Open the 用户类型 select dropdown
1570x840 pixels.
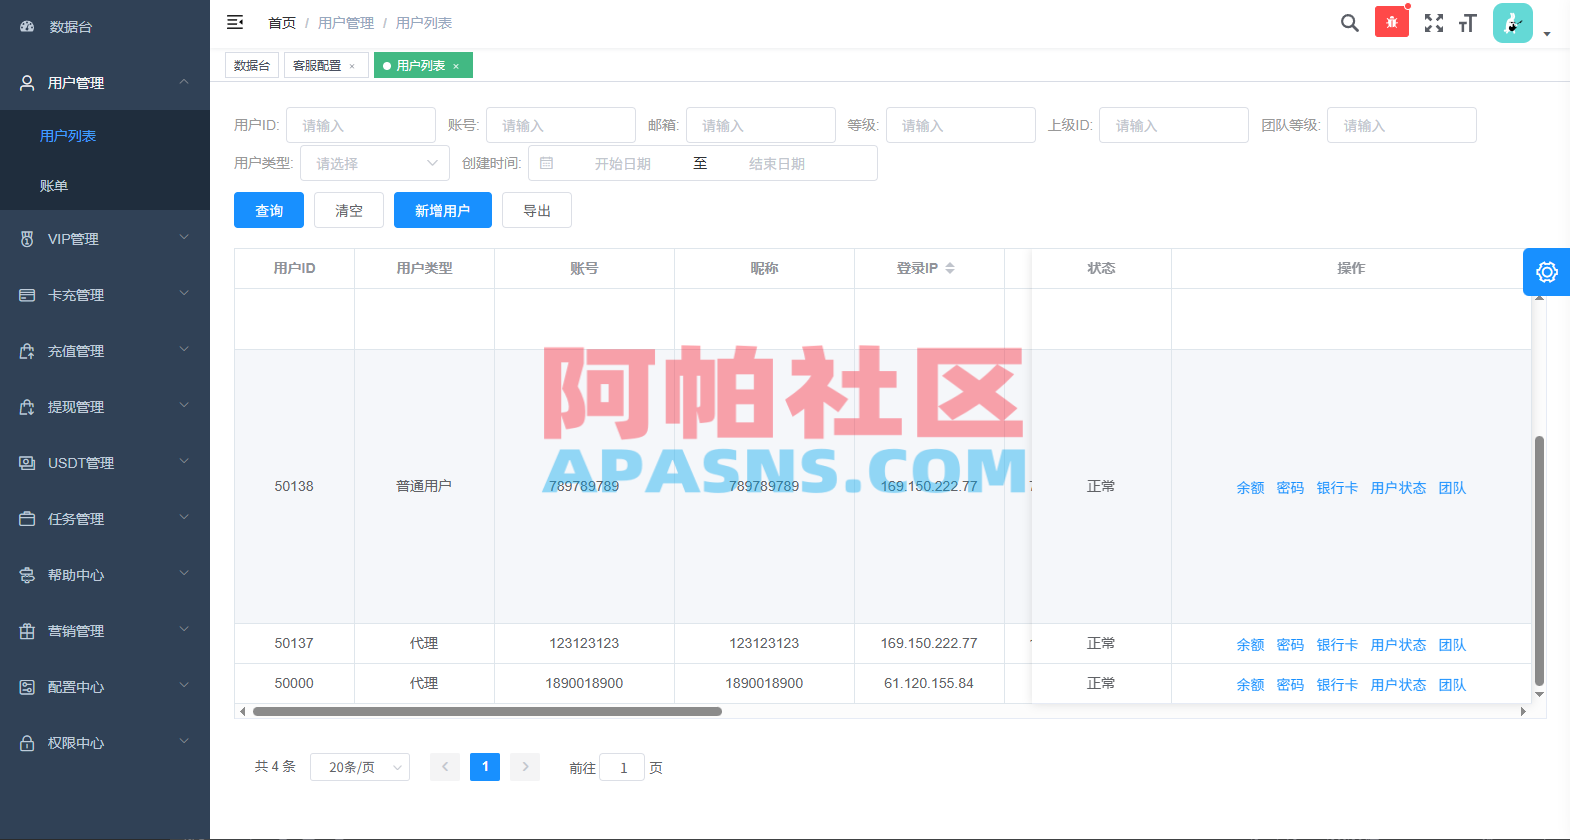pos(375,163)
